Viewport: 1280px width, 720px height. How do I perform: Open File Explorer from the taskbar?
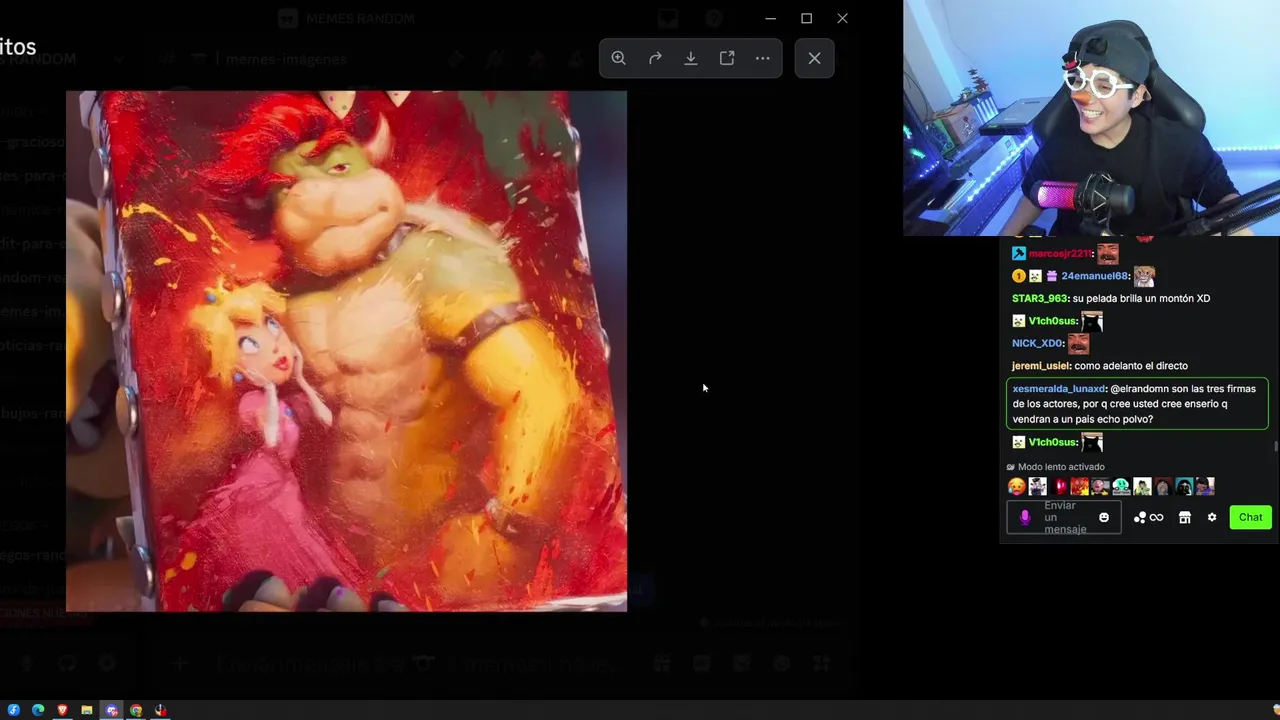pos(87,710)
